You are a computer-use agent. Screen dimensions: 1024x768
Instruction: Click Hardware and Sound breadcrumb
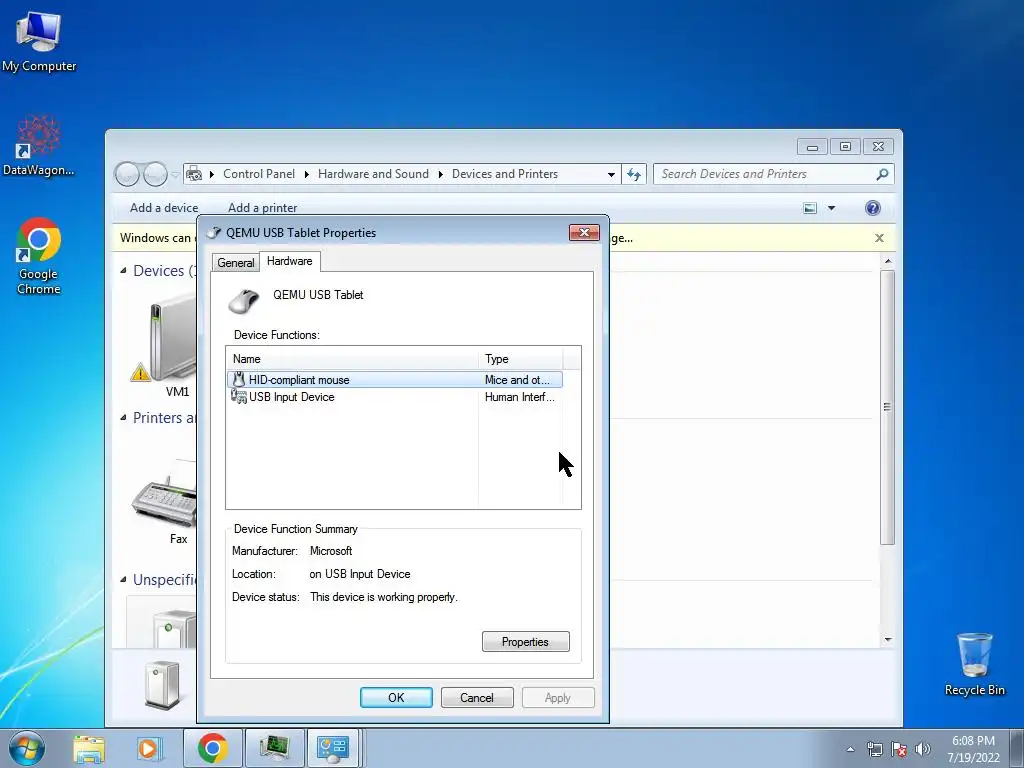point(373,174)
